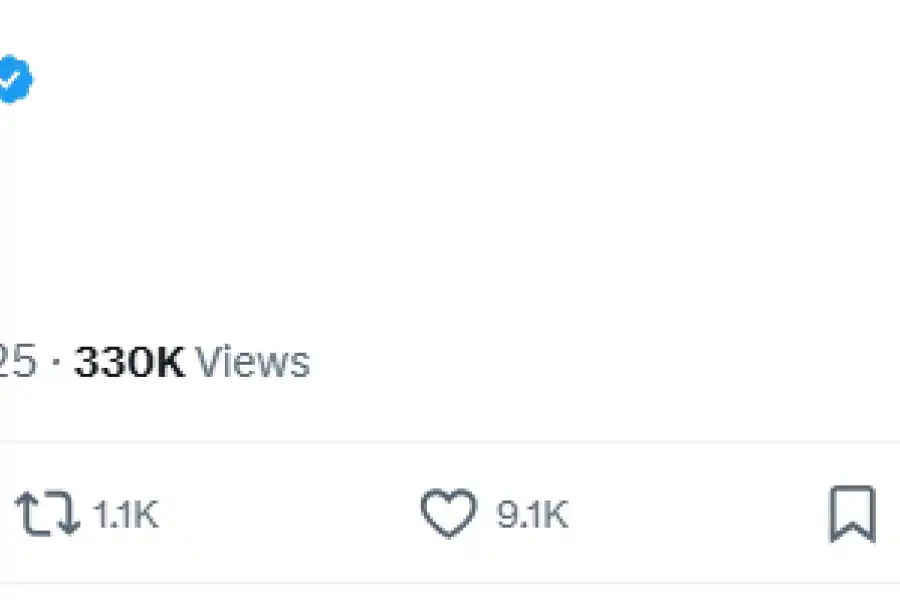Toggle the bookmark ribbon to save the post
Screen dimensions: 900x600
click(852, 514)
